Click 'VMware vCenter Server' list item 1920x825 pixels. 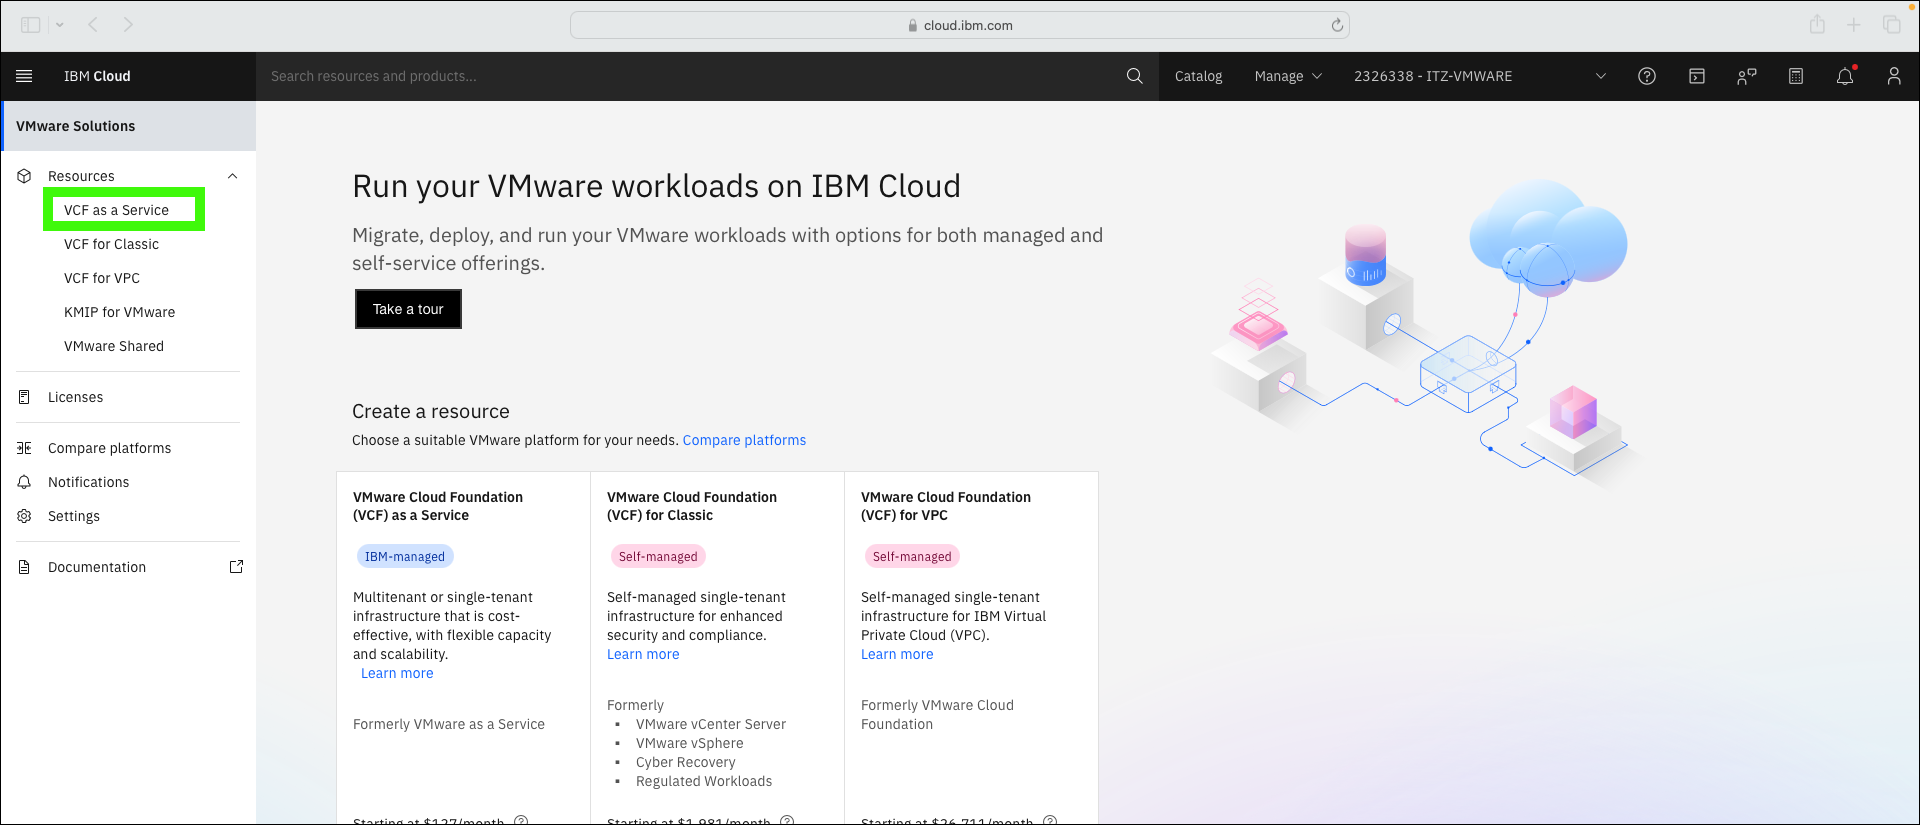pyautogui.click(x=711, y=724)
